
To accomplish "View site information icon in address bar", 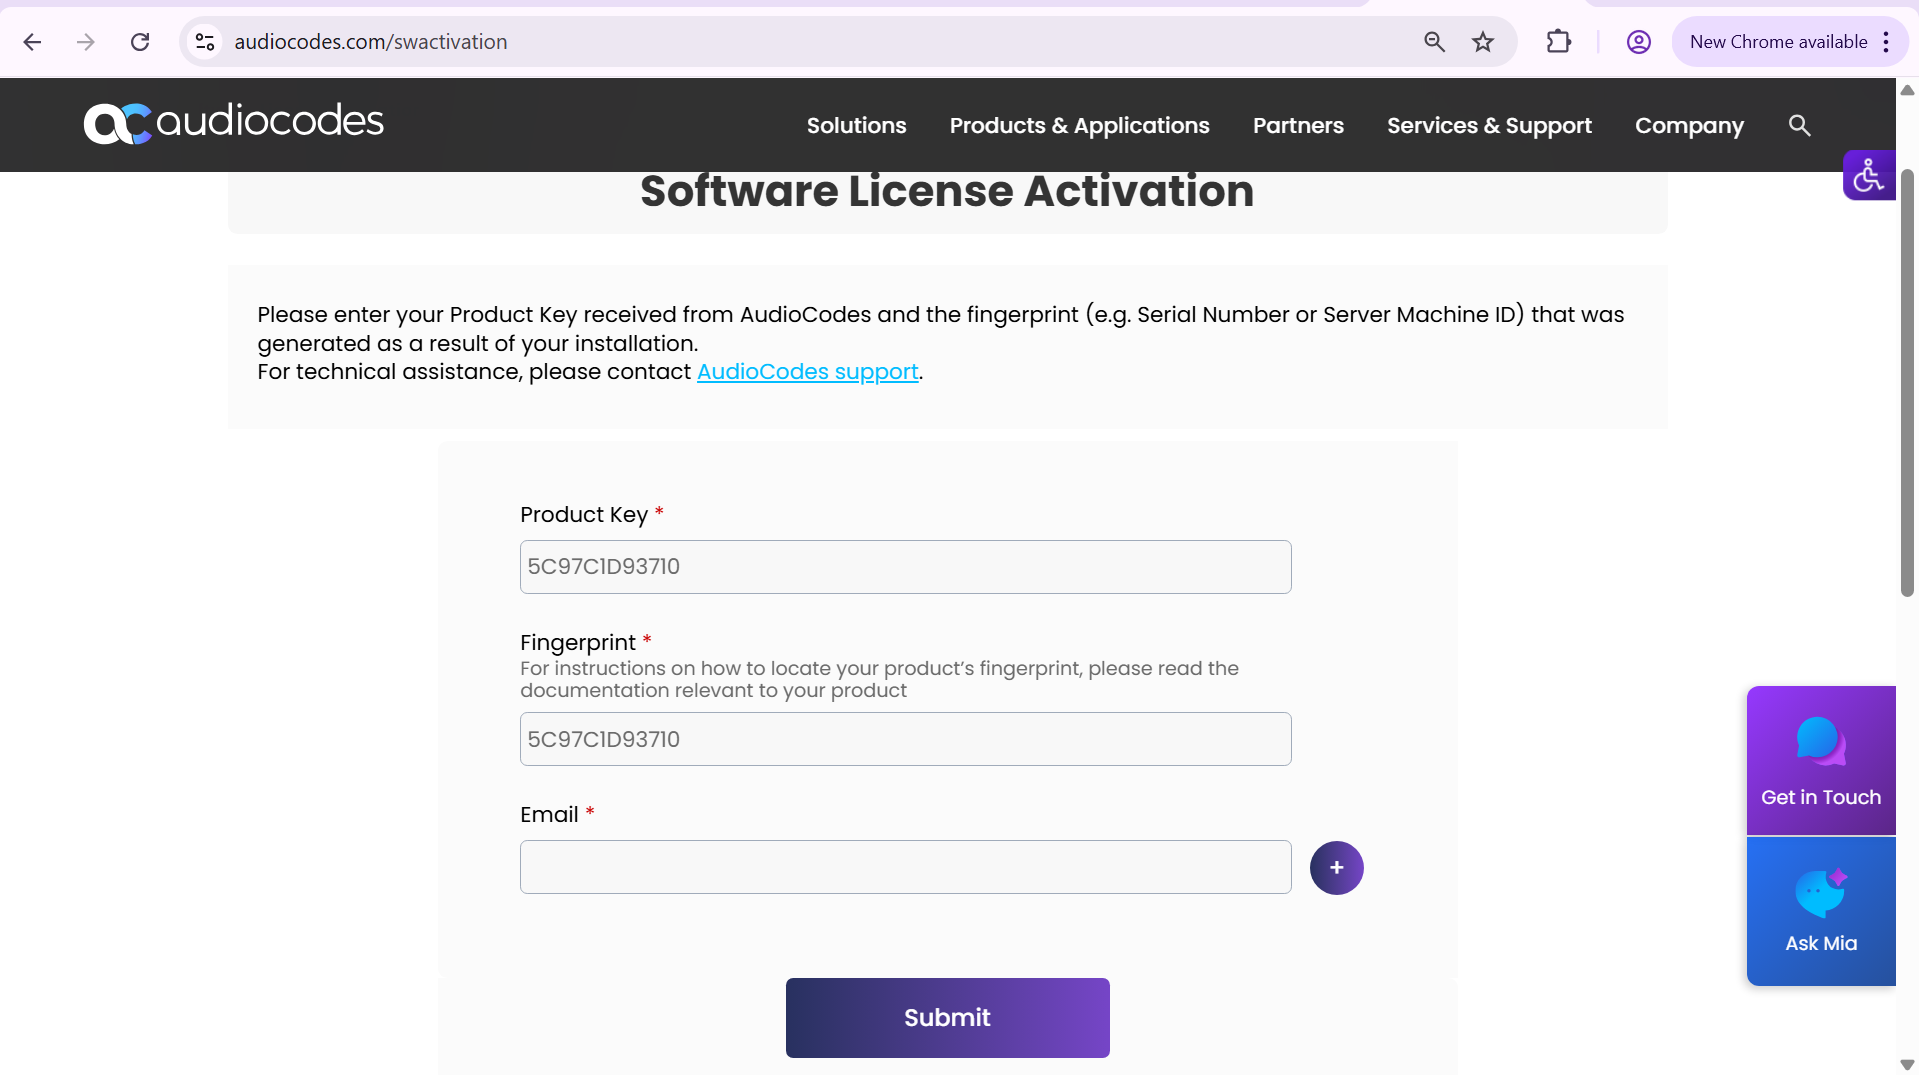I will [x=205, y=42].
